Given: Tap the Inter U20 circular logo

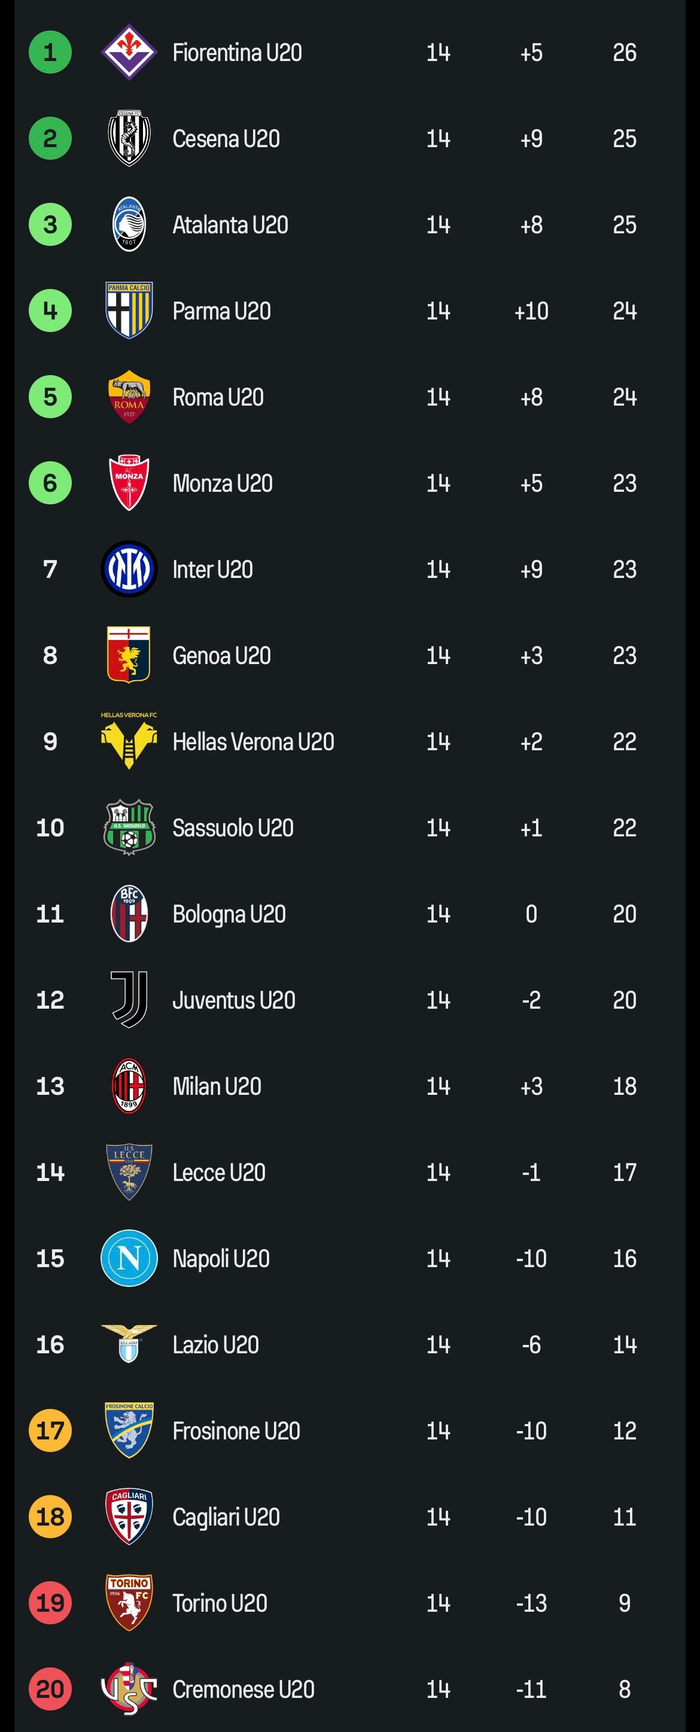Looking at the screenshot, I should tap(129, 569).
